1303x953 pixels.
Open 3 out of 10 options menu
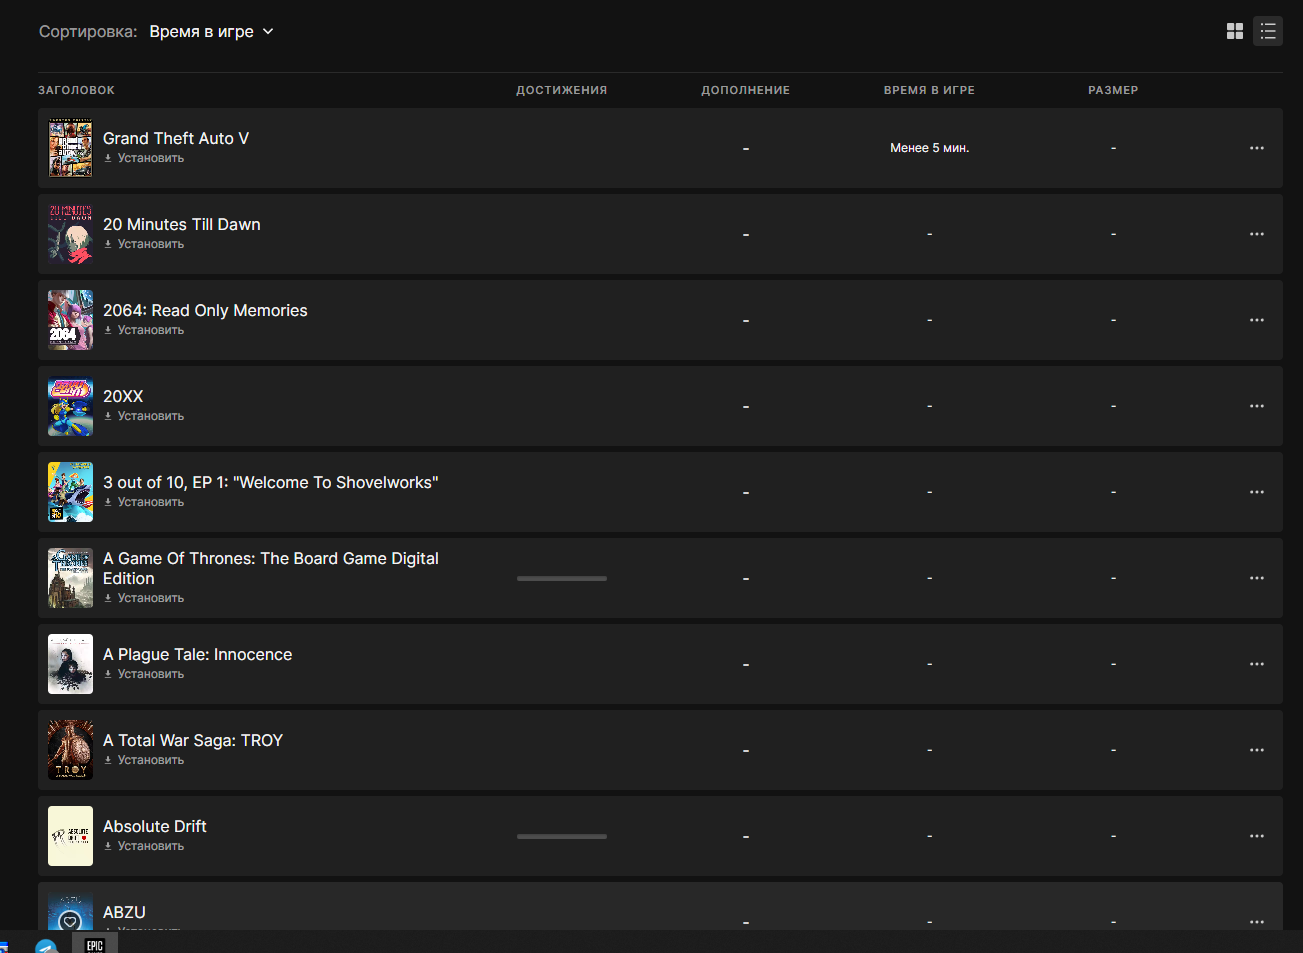tap(1257, 492)
